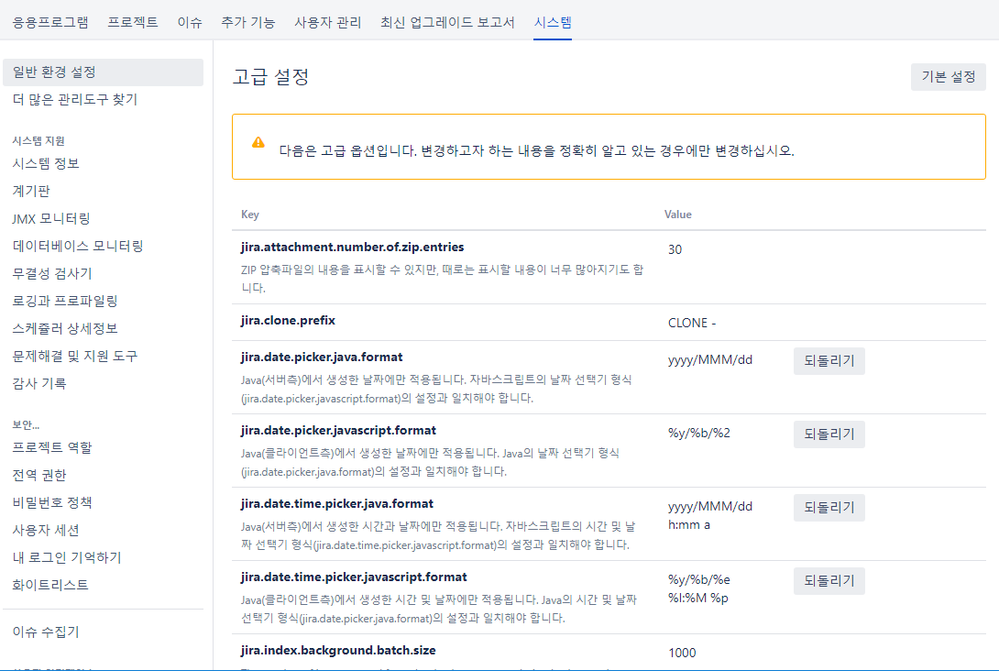Viewport: 999px width, 671px height.
Task: Revert jira.date.picker.javascript.format with 되돌리기
Action: [x=829, y=434]
